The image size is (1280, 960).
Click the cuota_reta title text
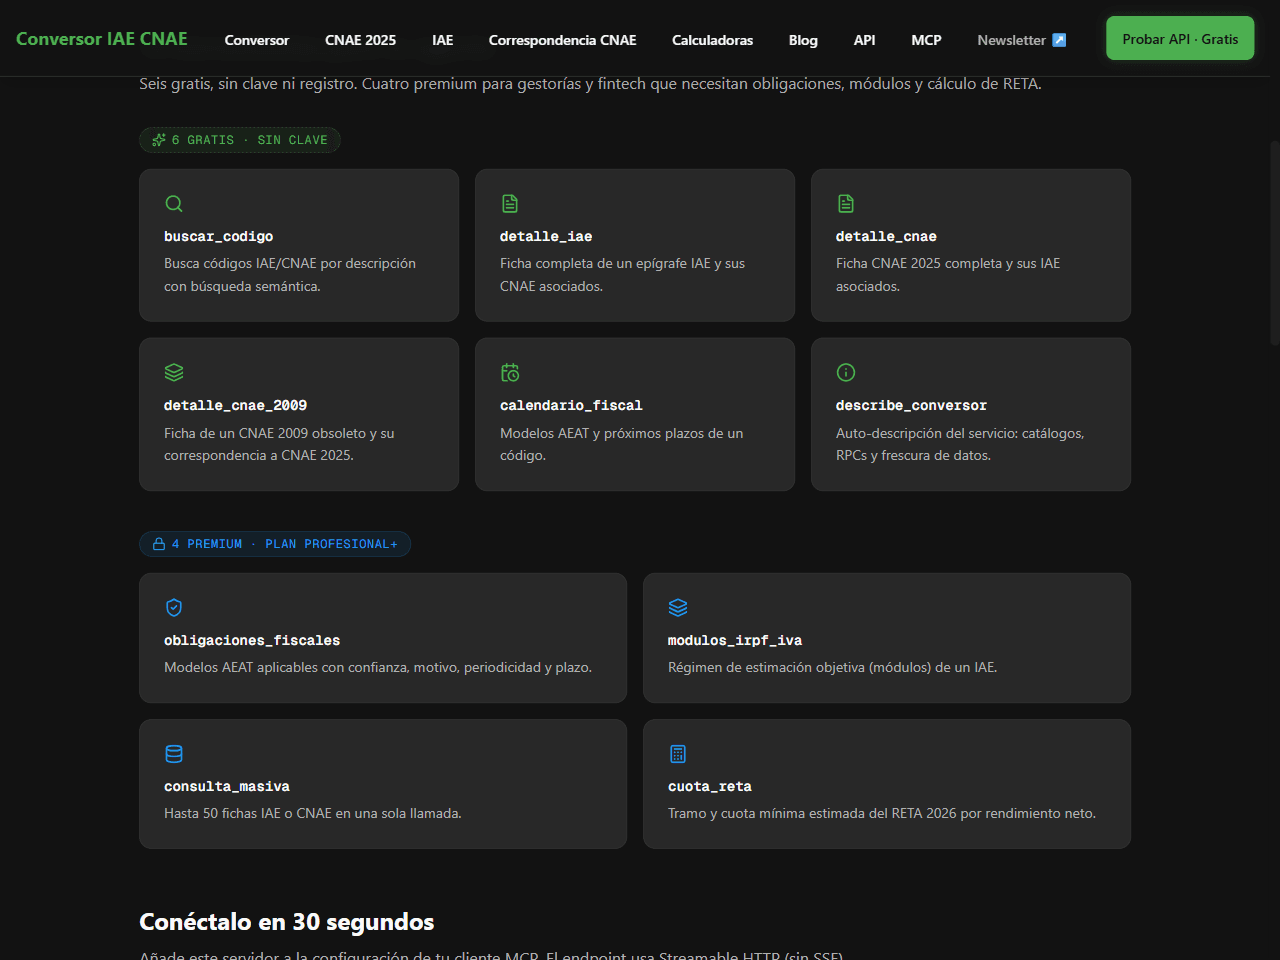click(x=710, y=787)
